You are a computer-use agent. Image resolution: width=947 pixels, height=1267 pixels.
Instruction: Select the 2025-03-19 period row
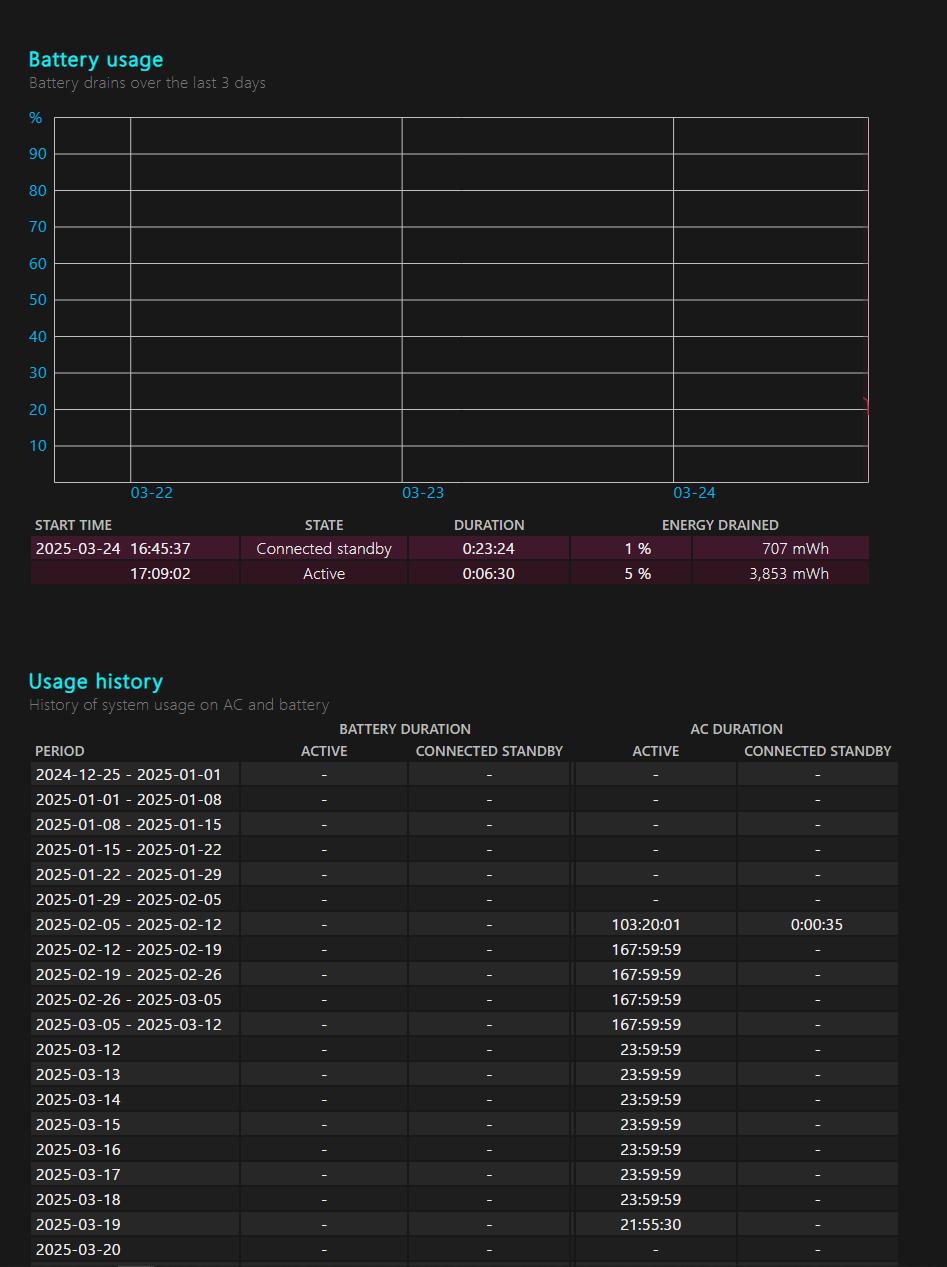coord(464,1225)
